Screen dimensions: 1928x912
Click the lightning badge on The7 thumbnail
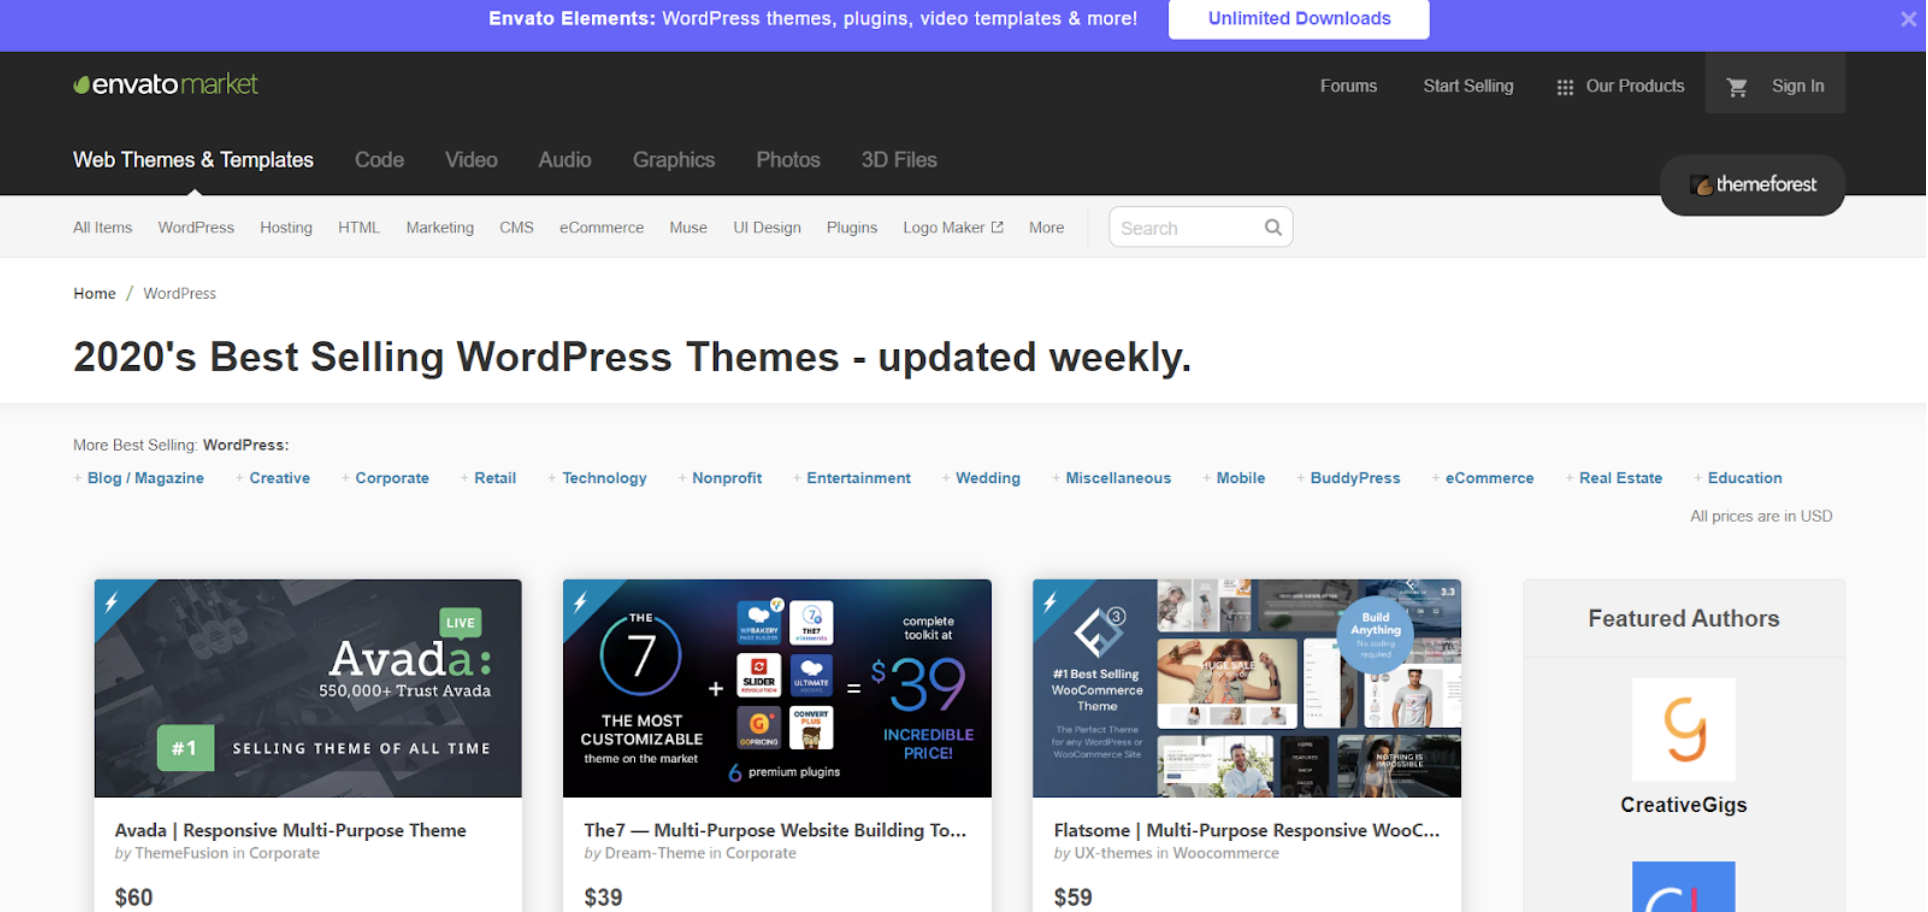point(581,601)
